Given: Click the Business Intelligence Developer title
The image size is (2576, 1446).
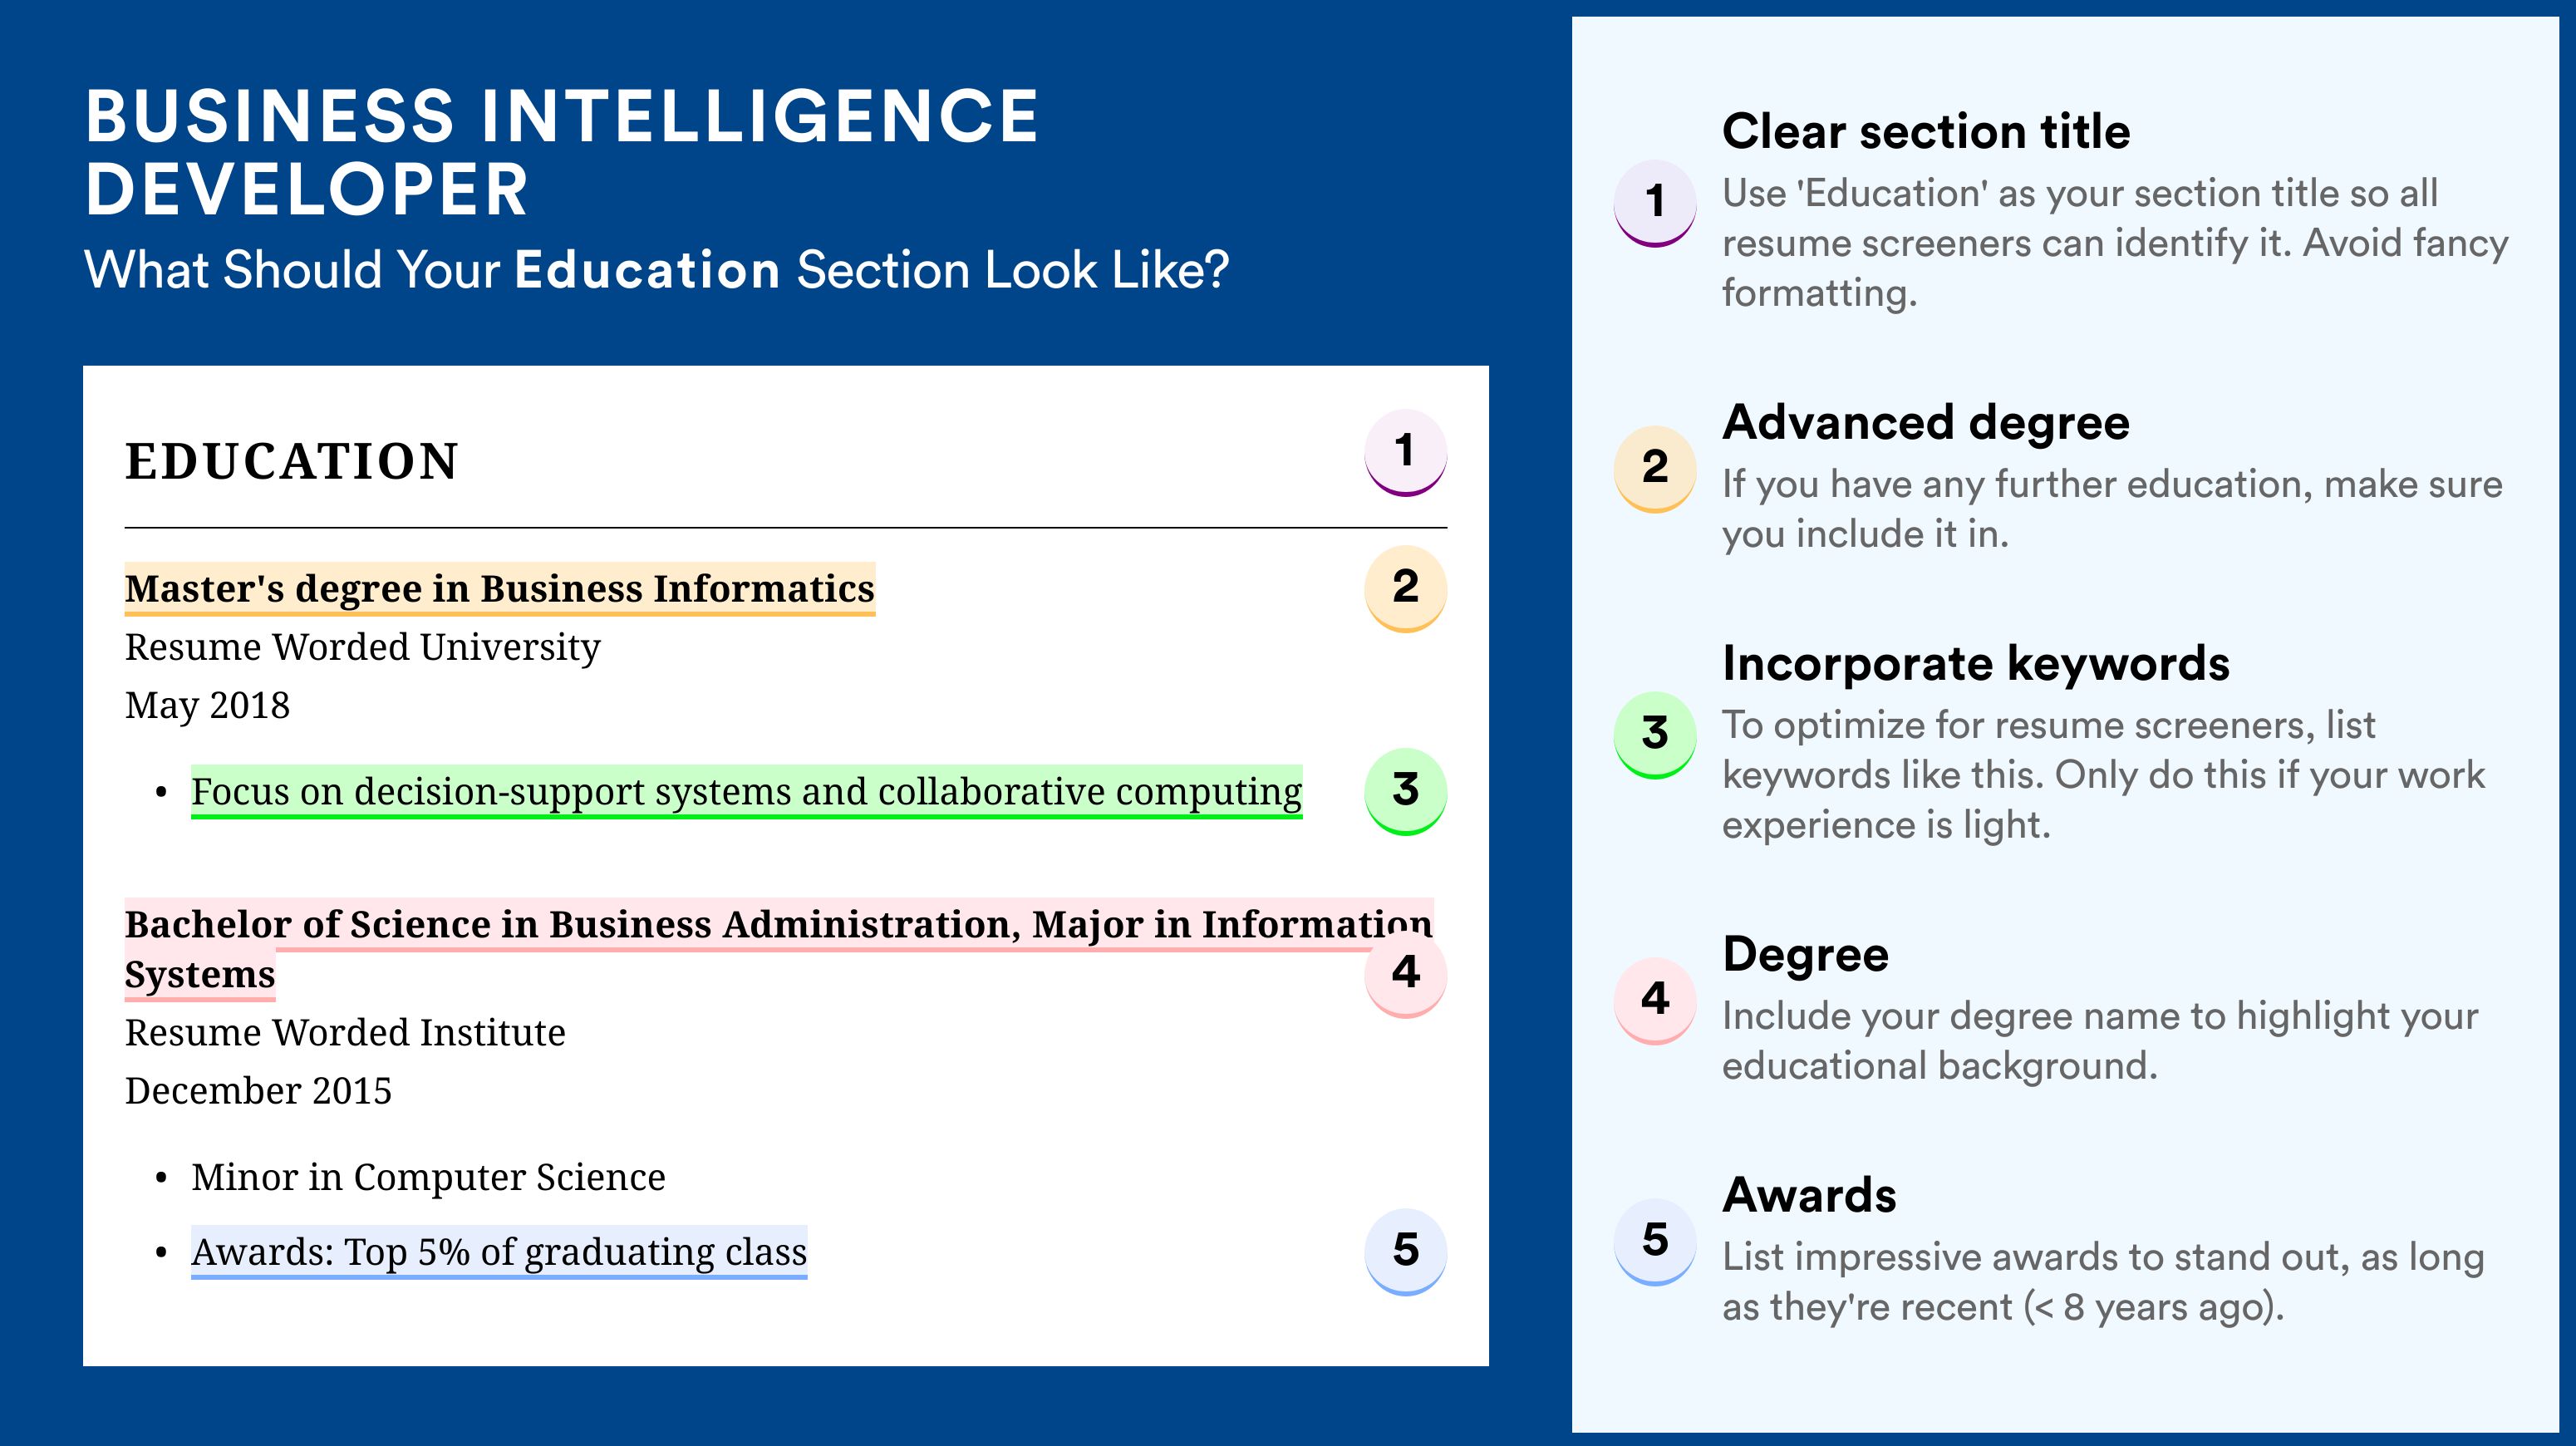Looking at the screenshot, I should point(562,152).
